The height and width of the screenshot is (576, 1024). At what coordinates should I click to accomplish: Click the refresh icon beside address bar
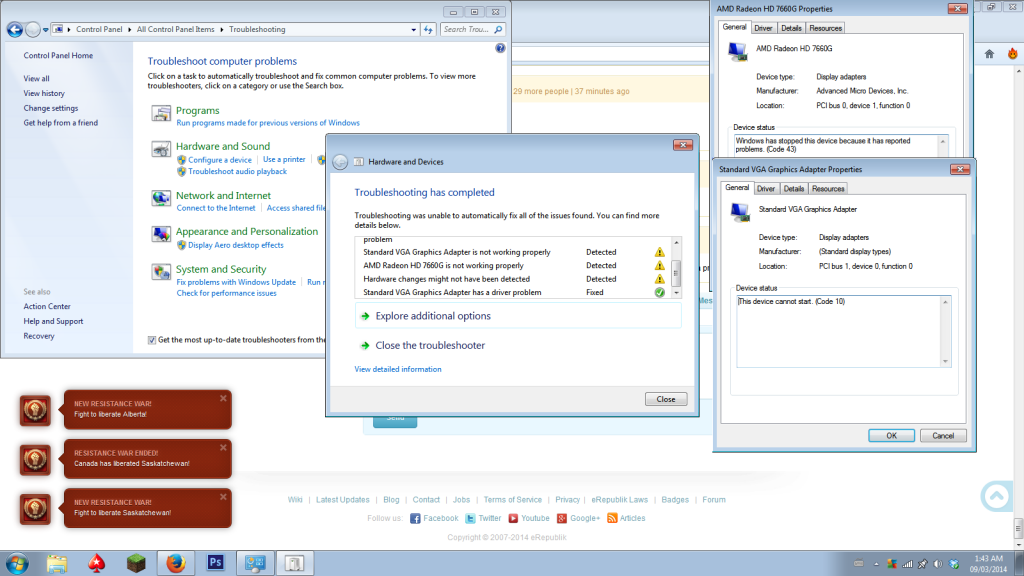[x=428, y=29]
